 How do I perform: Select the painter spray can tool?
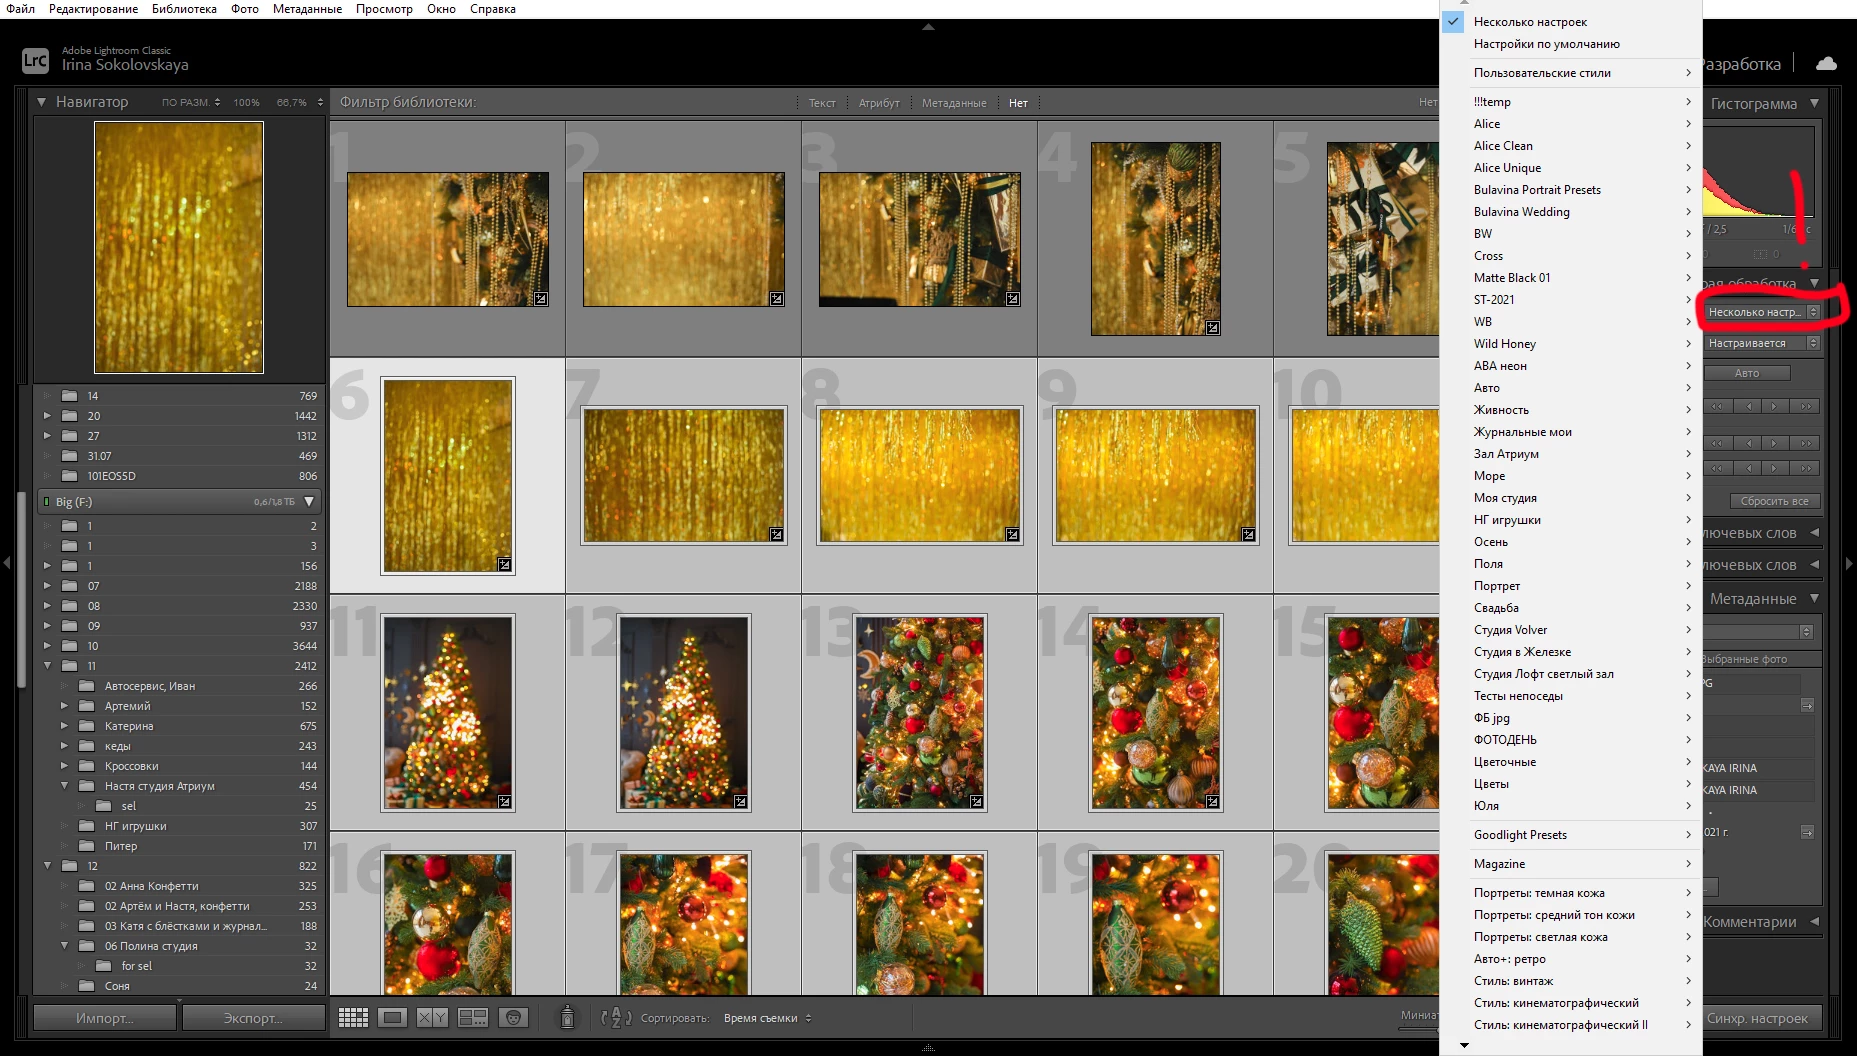567,1017
